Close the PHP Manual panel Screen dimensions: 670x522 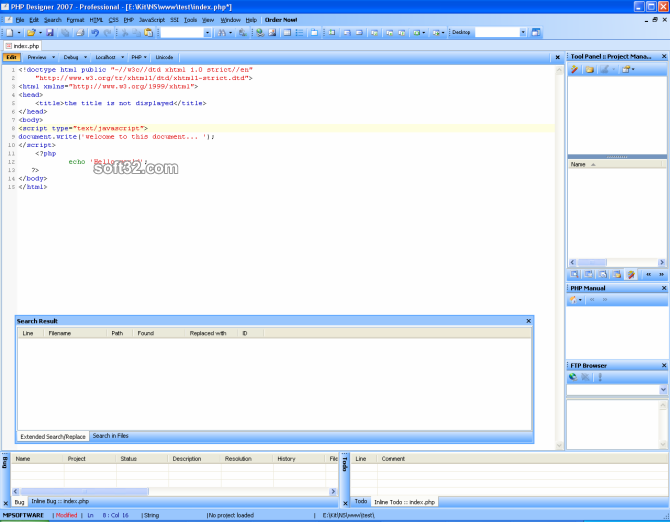664,288
